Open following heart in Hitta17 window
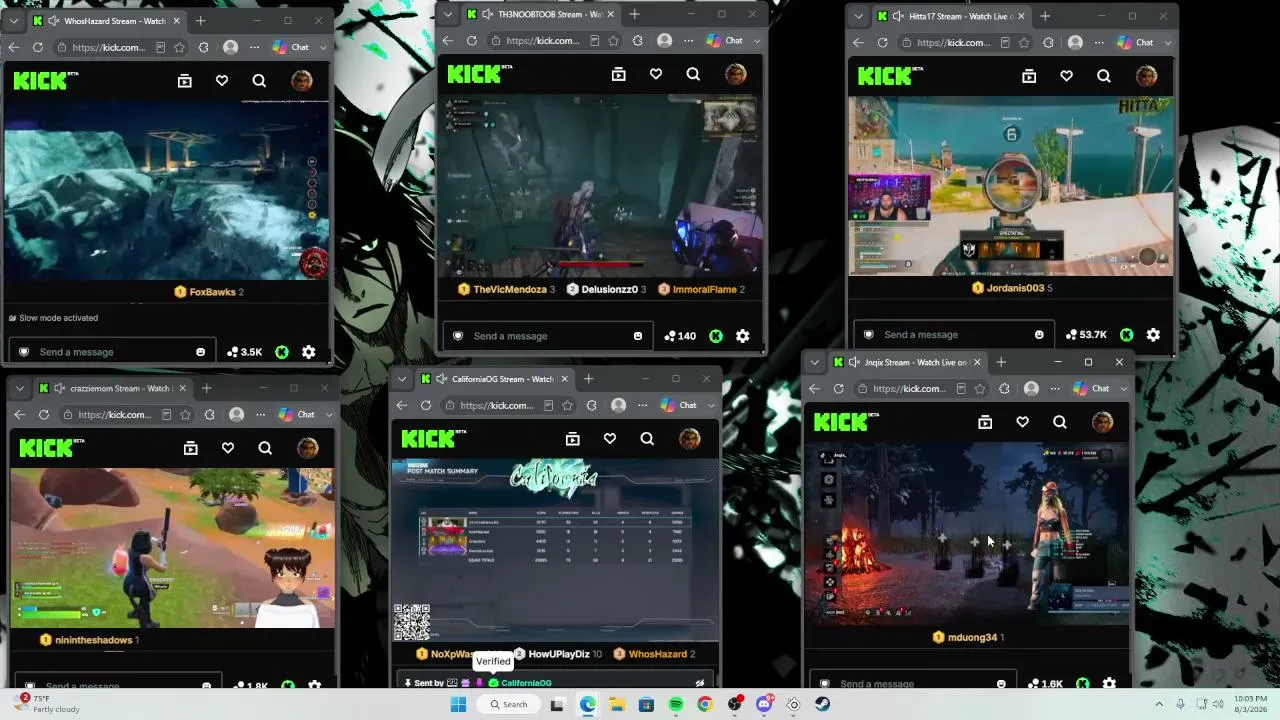Screen dimensions: 1280x720 pos(1066,76)
